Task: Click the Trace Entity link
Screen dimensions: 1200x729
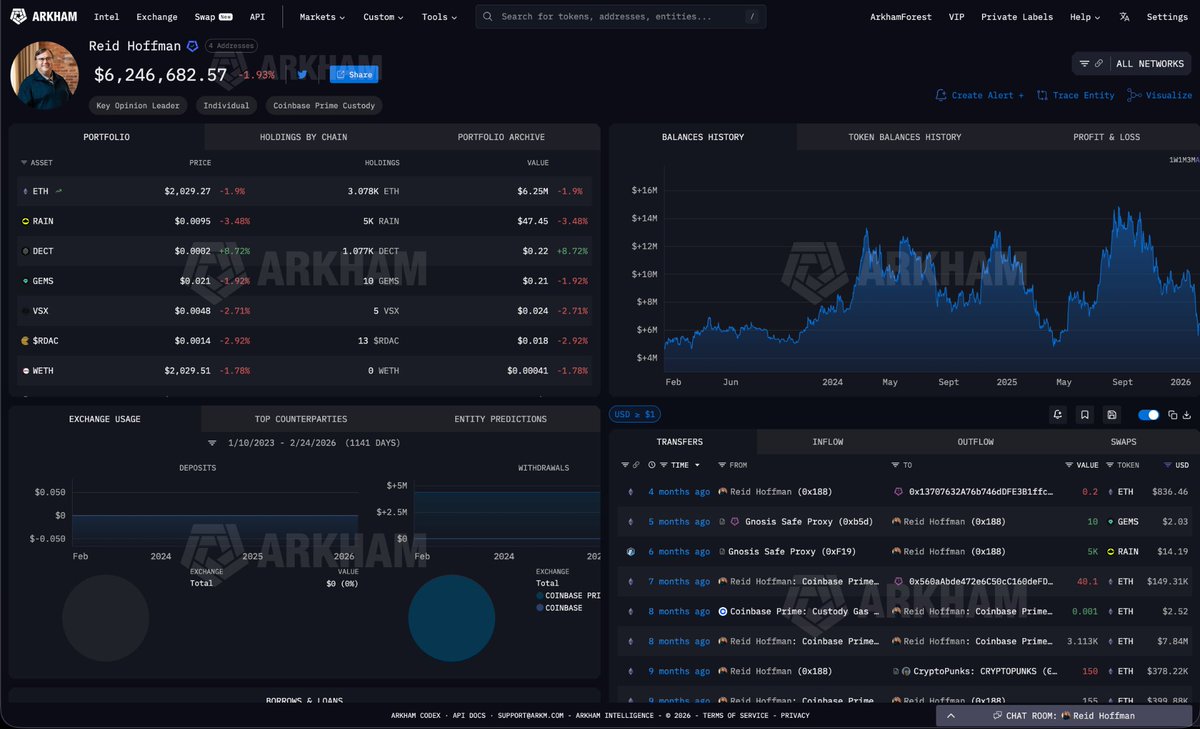Action: click(x=1075, y=95)
